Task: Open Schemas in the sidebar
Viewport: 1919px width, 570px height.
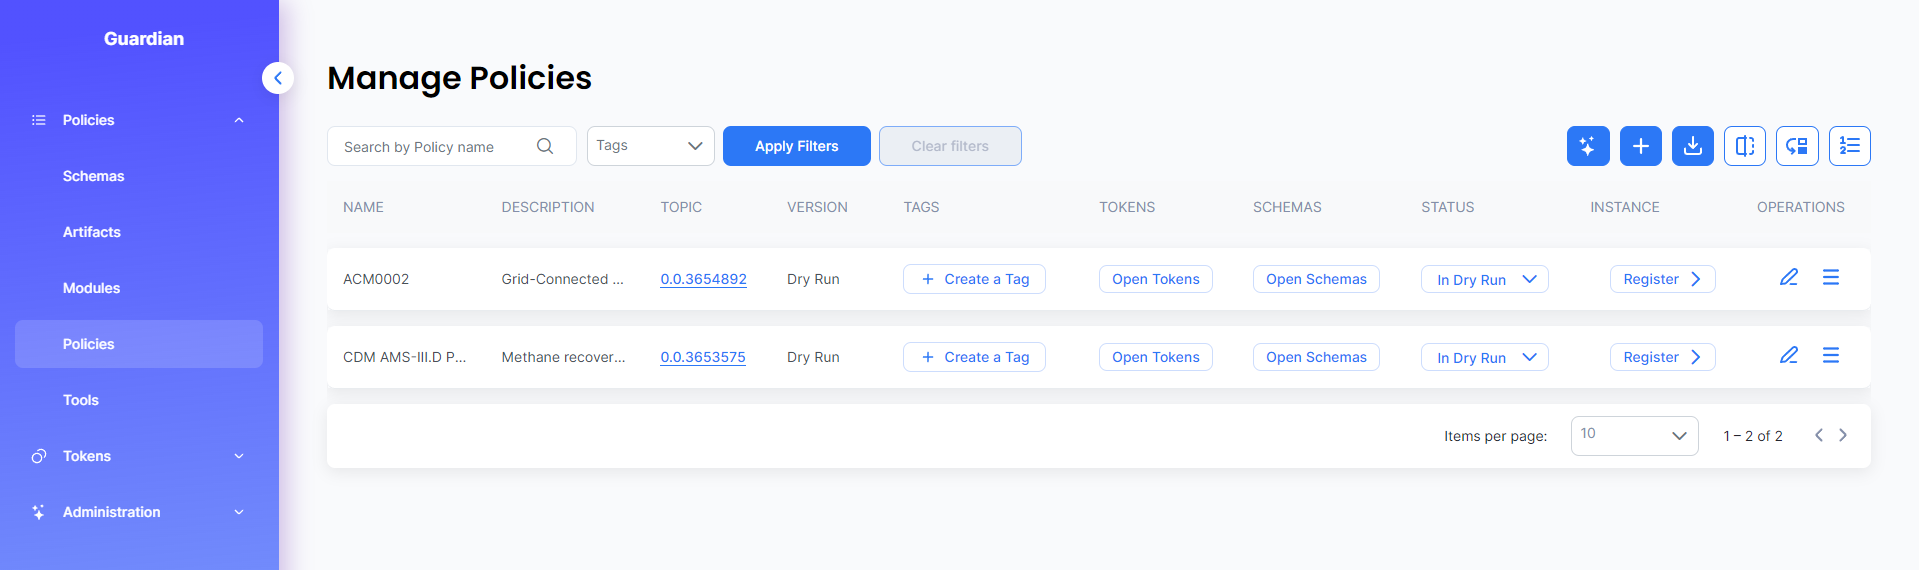Action: click(x=94, y=176)
